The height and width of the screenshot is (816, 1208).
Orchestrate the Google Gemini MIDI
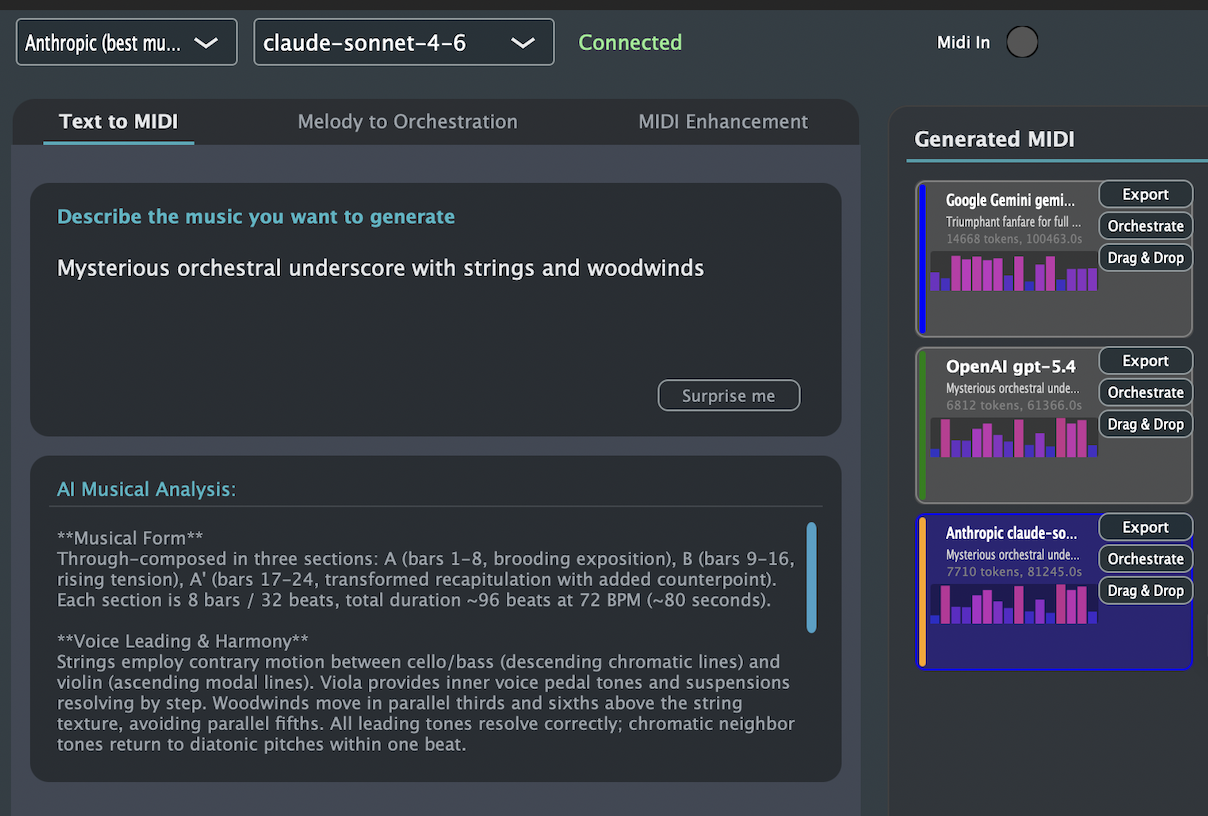tap(1146, 226)
